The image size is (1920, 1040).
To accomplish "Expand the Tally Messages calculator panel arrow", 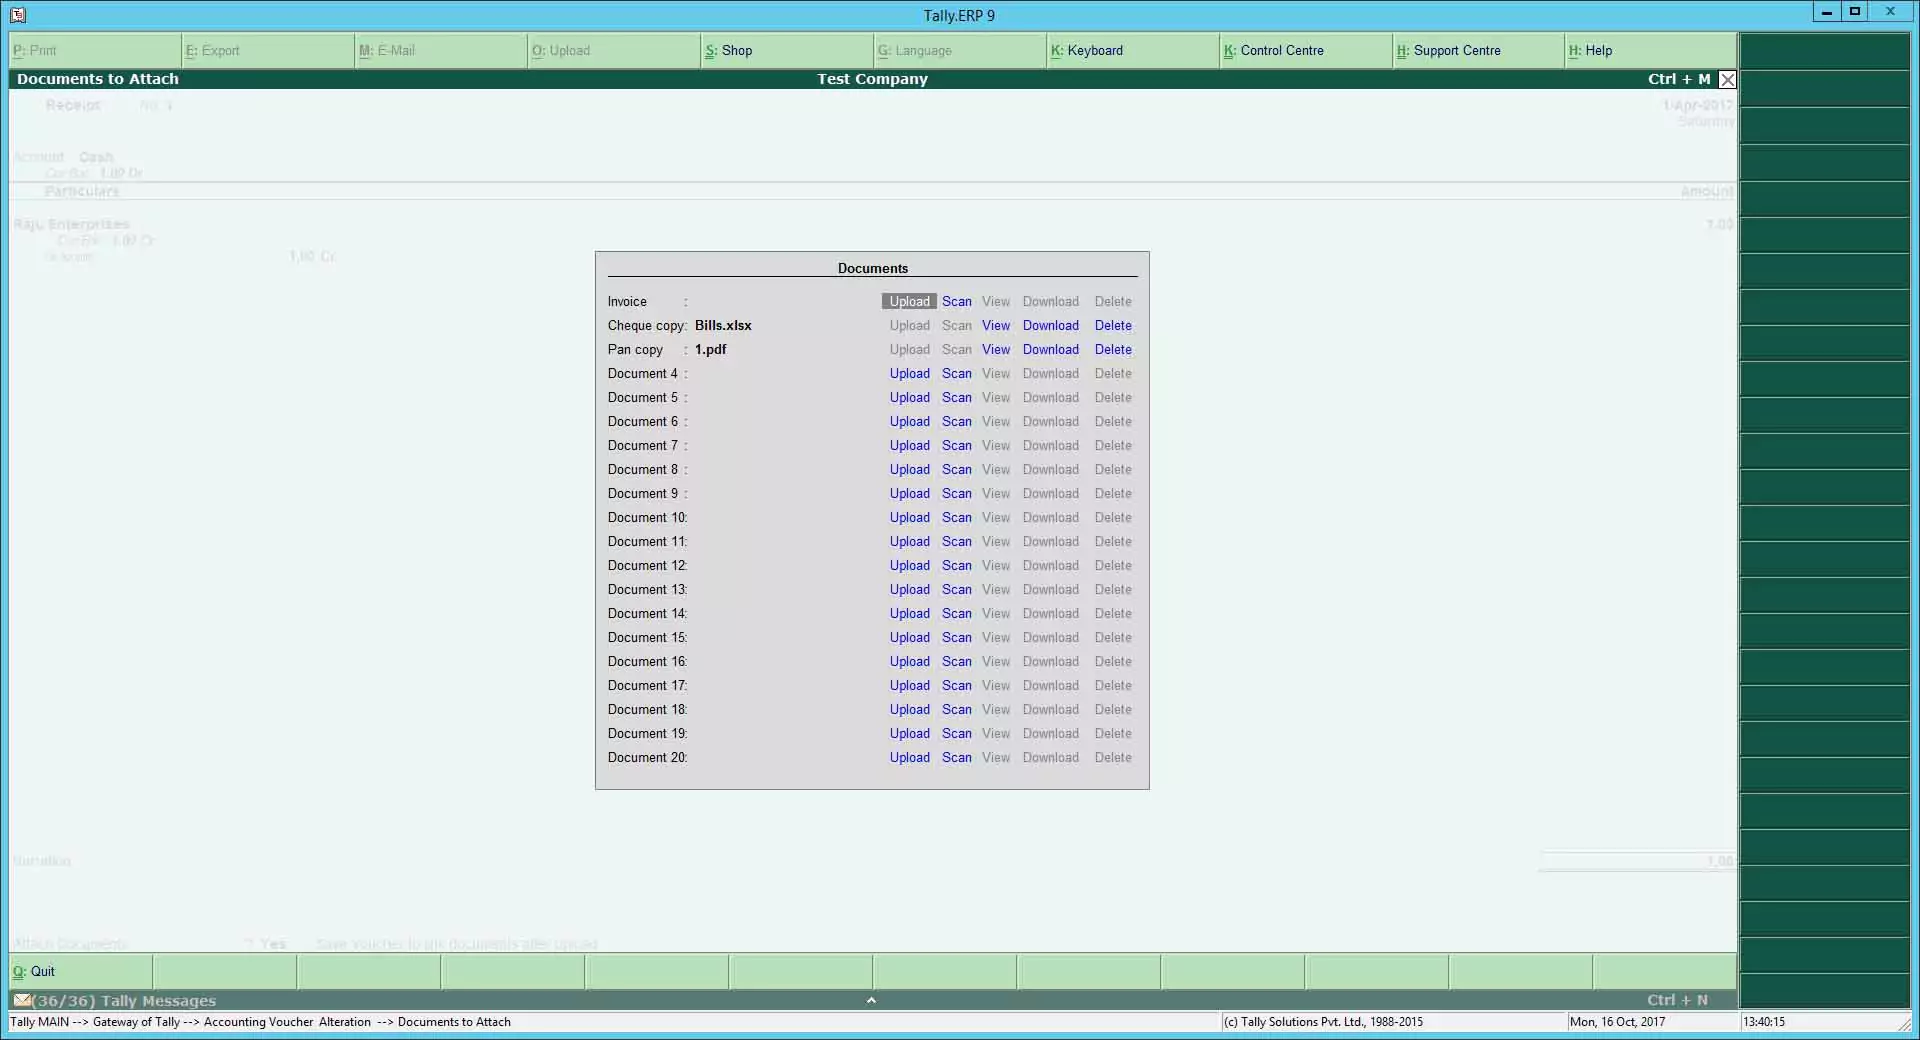I will 871,1000.
